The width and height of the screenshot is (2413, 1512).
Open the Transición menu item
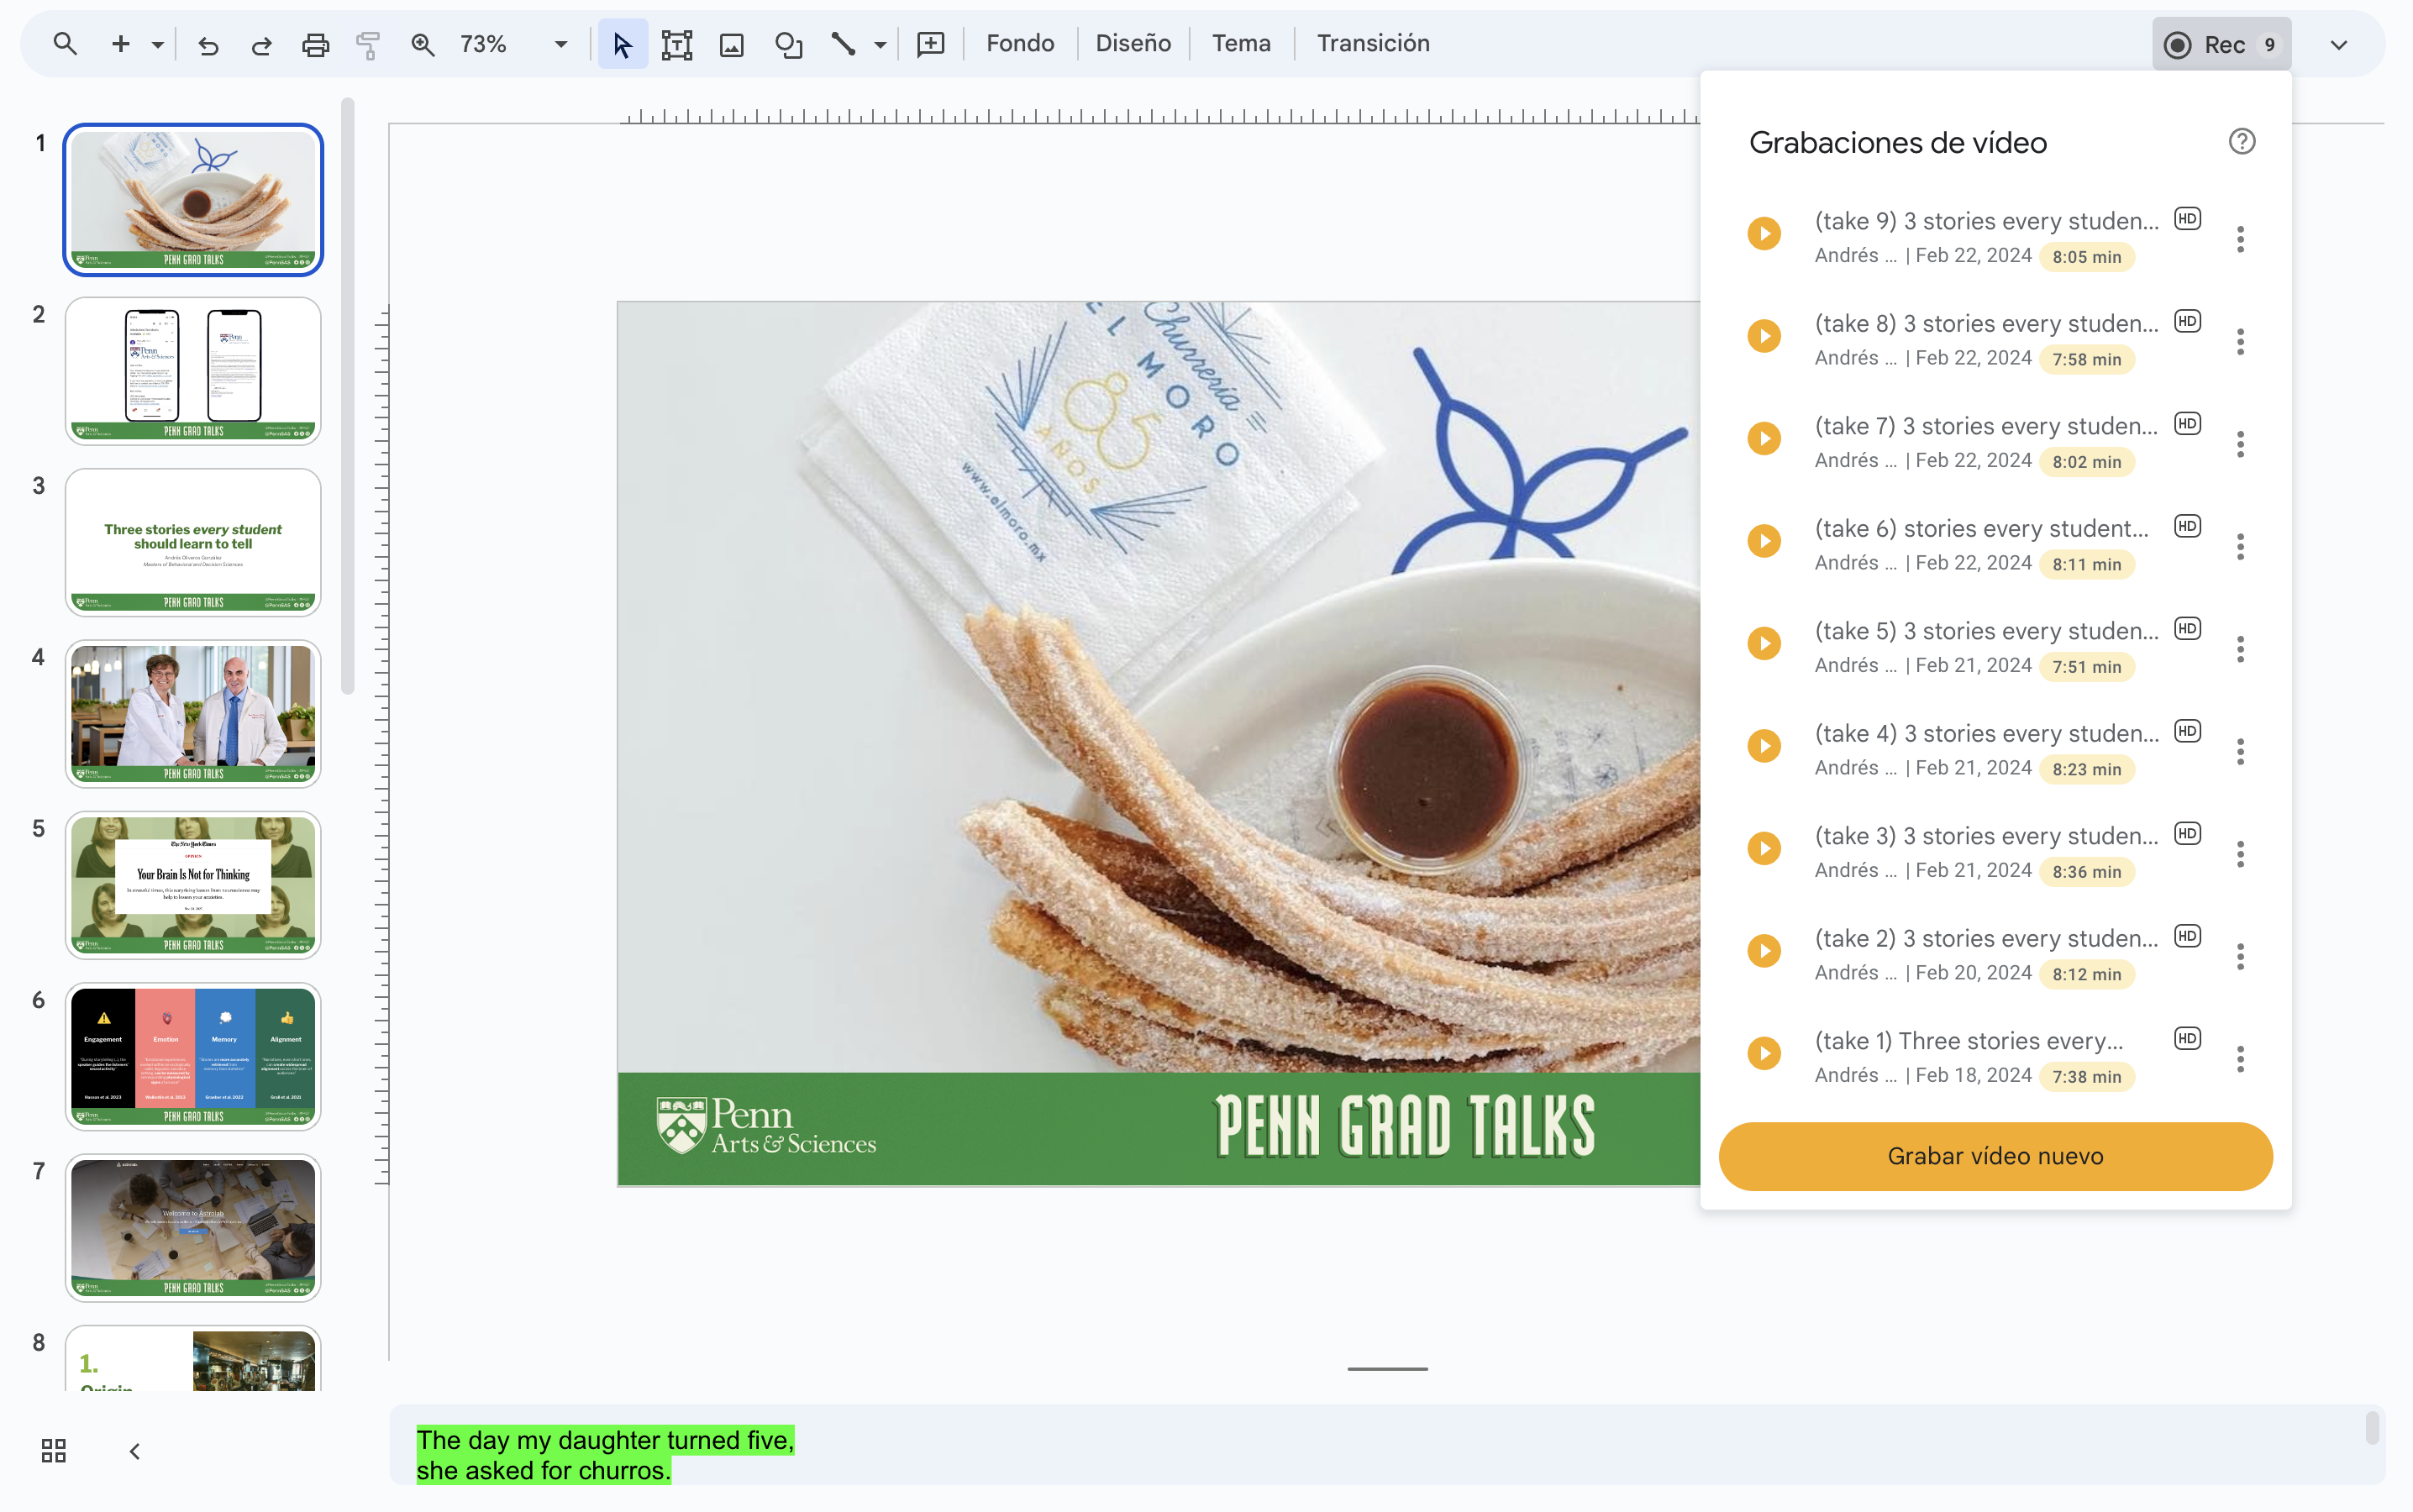click(1372, 44)
